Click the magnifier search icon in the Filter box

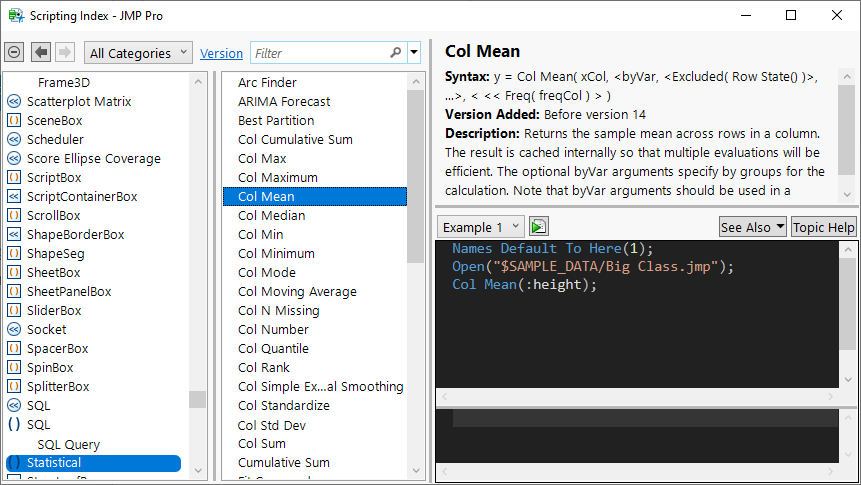pos(395,52)
